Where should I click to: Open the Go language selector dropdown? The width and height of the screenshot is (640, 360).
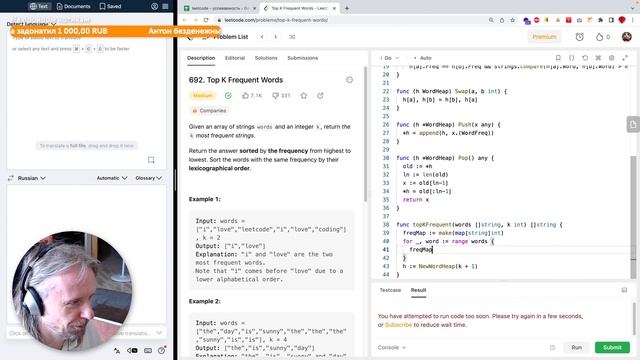tap(390, 58)
